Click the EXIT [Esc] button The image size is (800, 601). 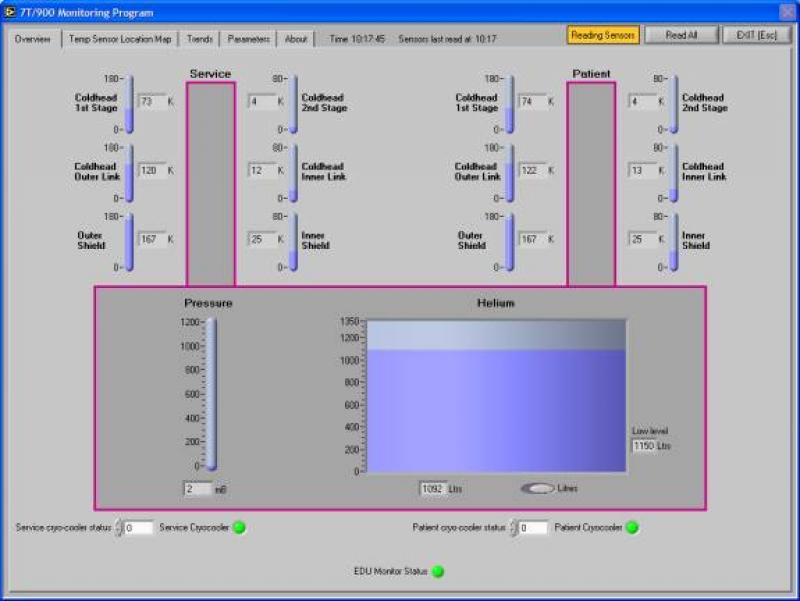757,35
